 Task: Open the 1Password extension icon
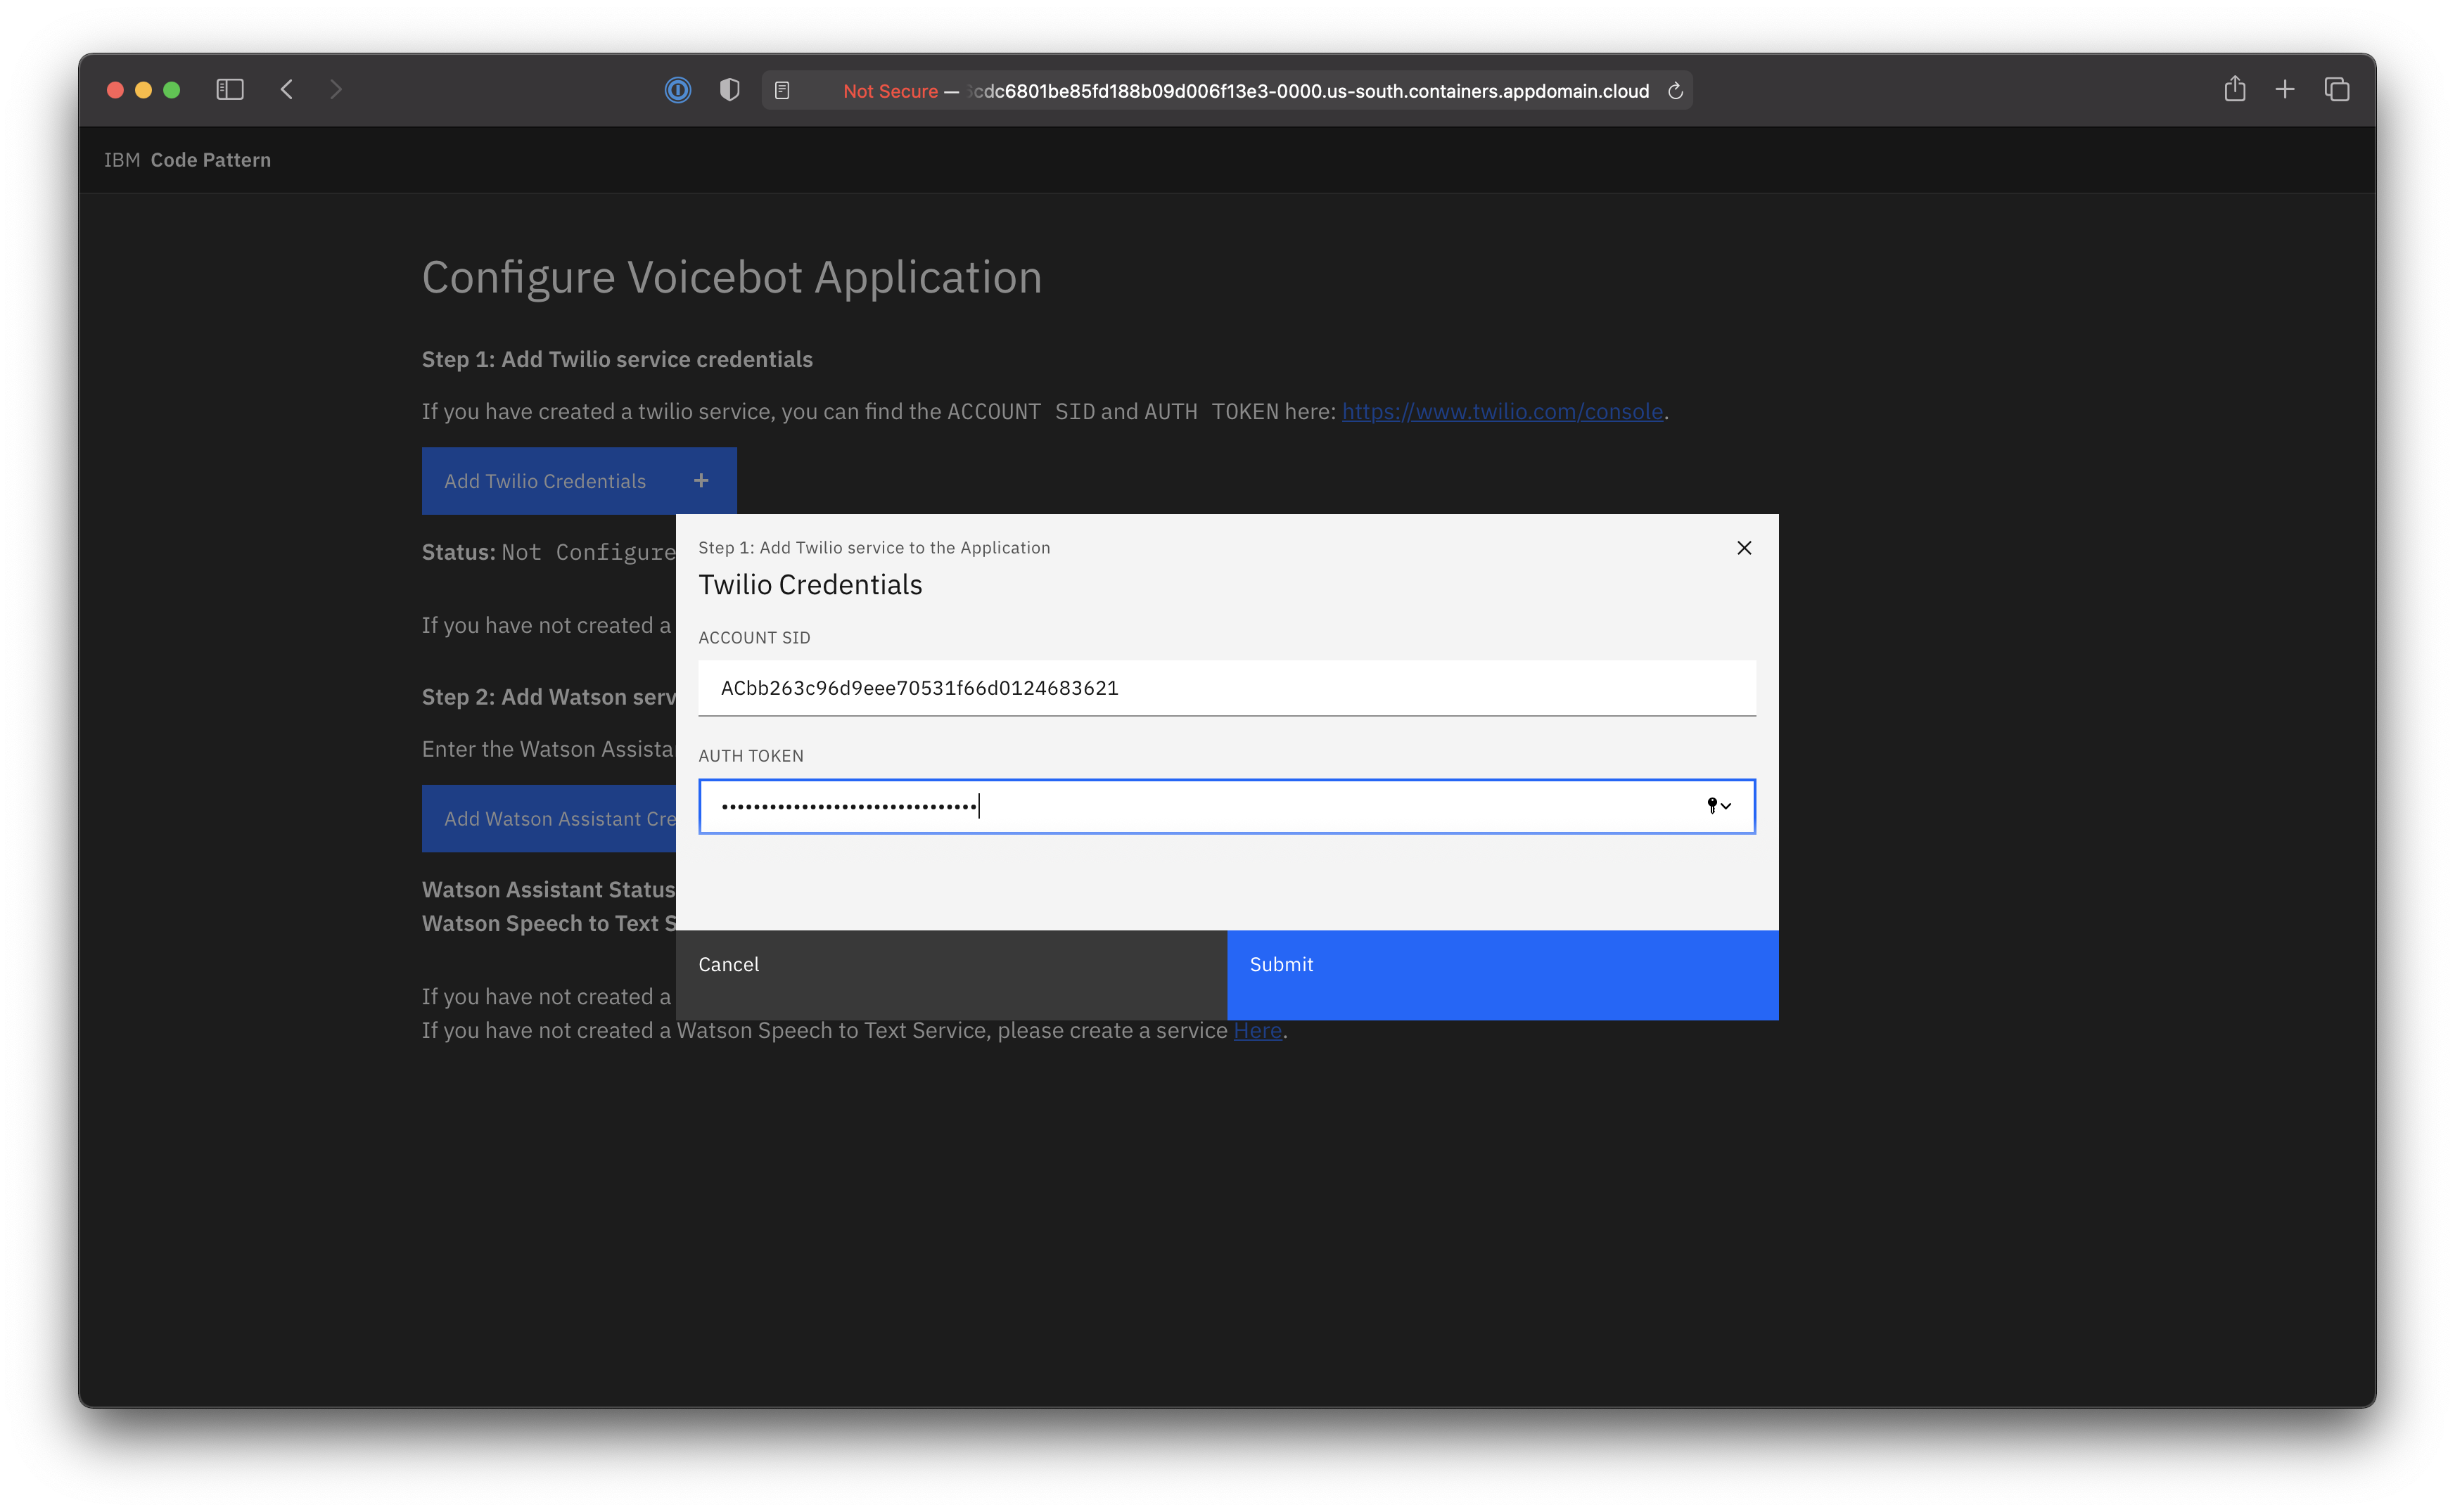pyautogui.click(x=678, y=91)
